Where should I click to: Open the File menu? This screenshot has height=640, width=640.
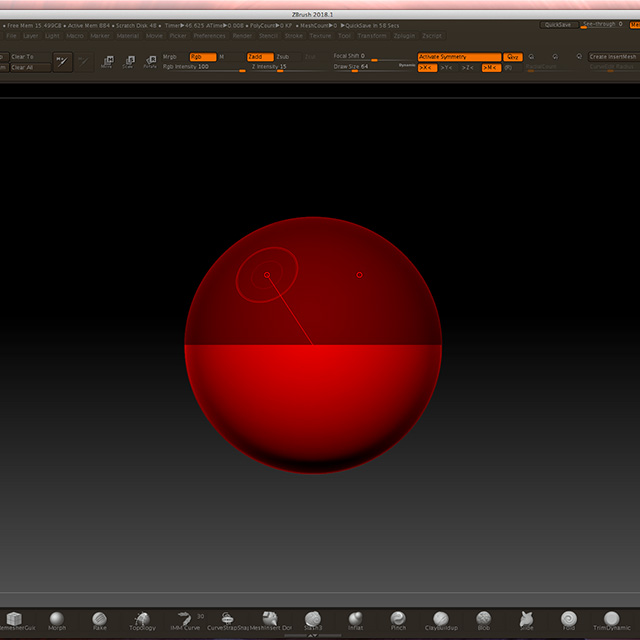pos(11,36)
